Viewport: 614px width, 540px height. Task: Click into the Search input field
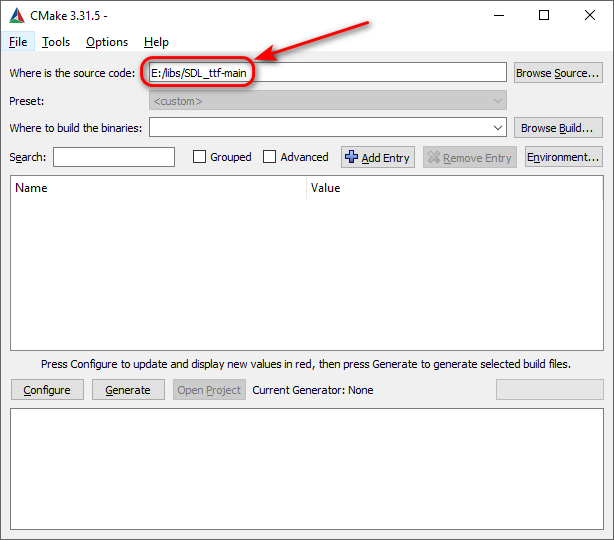114,157
